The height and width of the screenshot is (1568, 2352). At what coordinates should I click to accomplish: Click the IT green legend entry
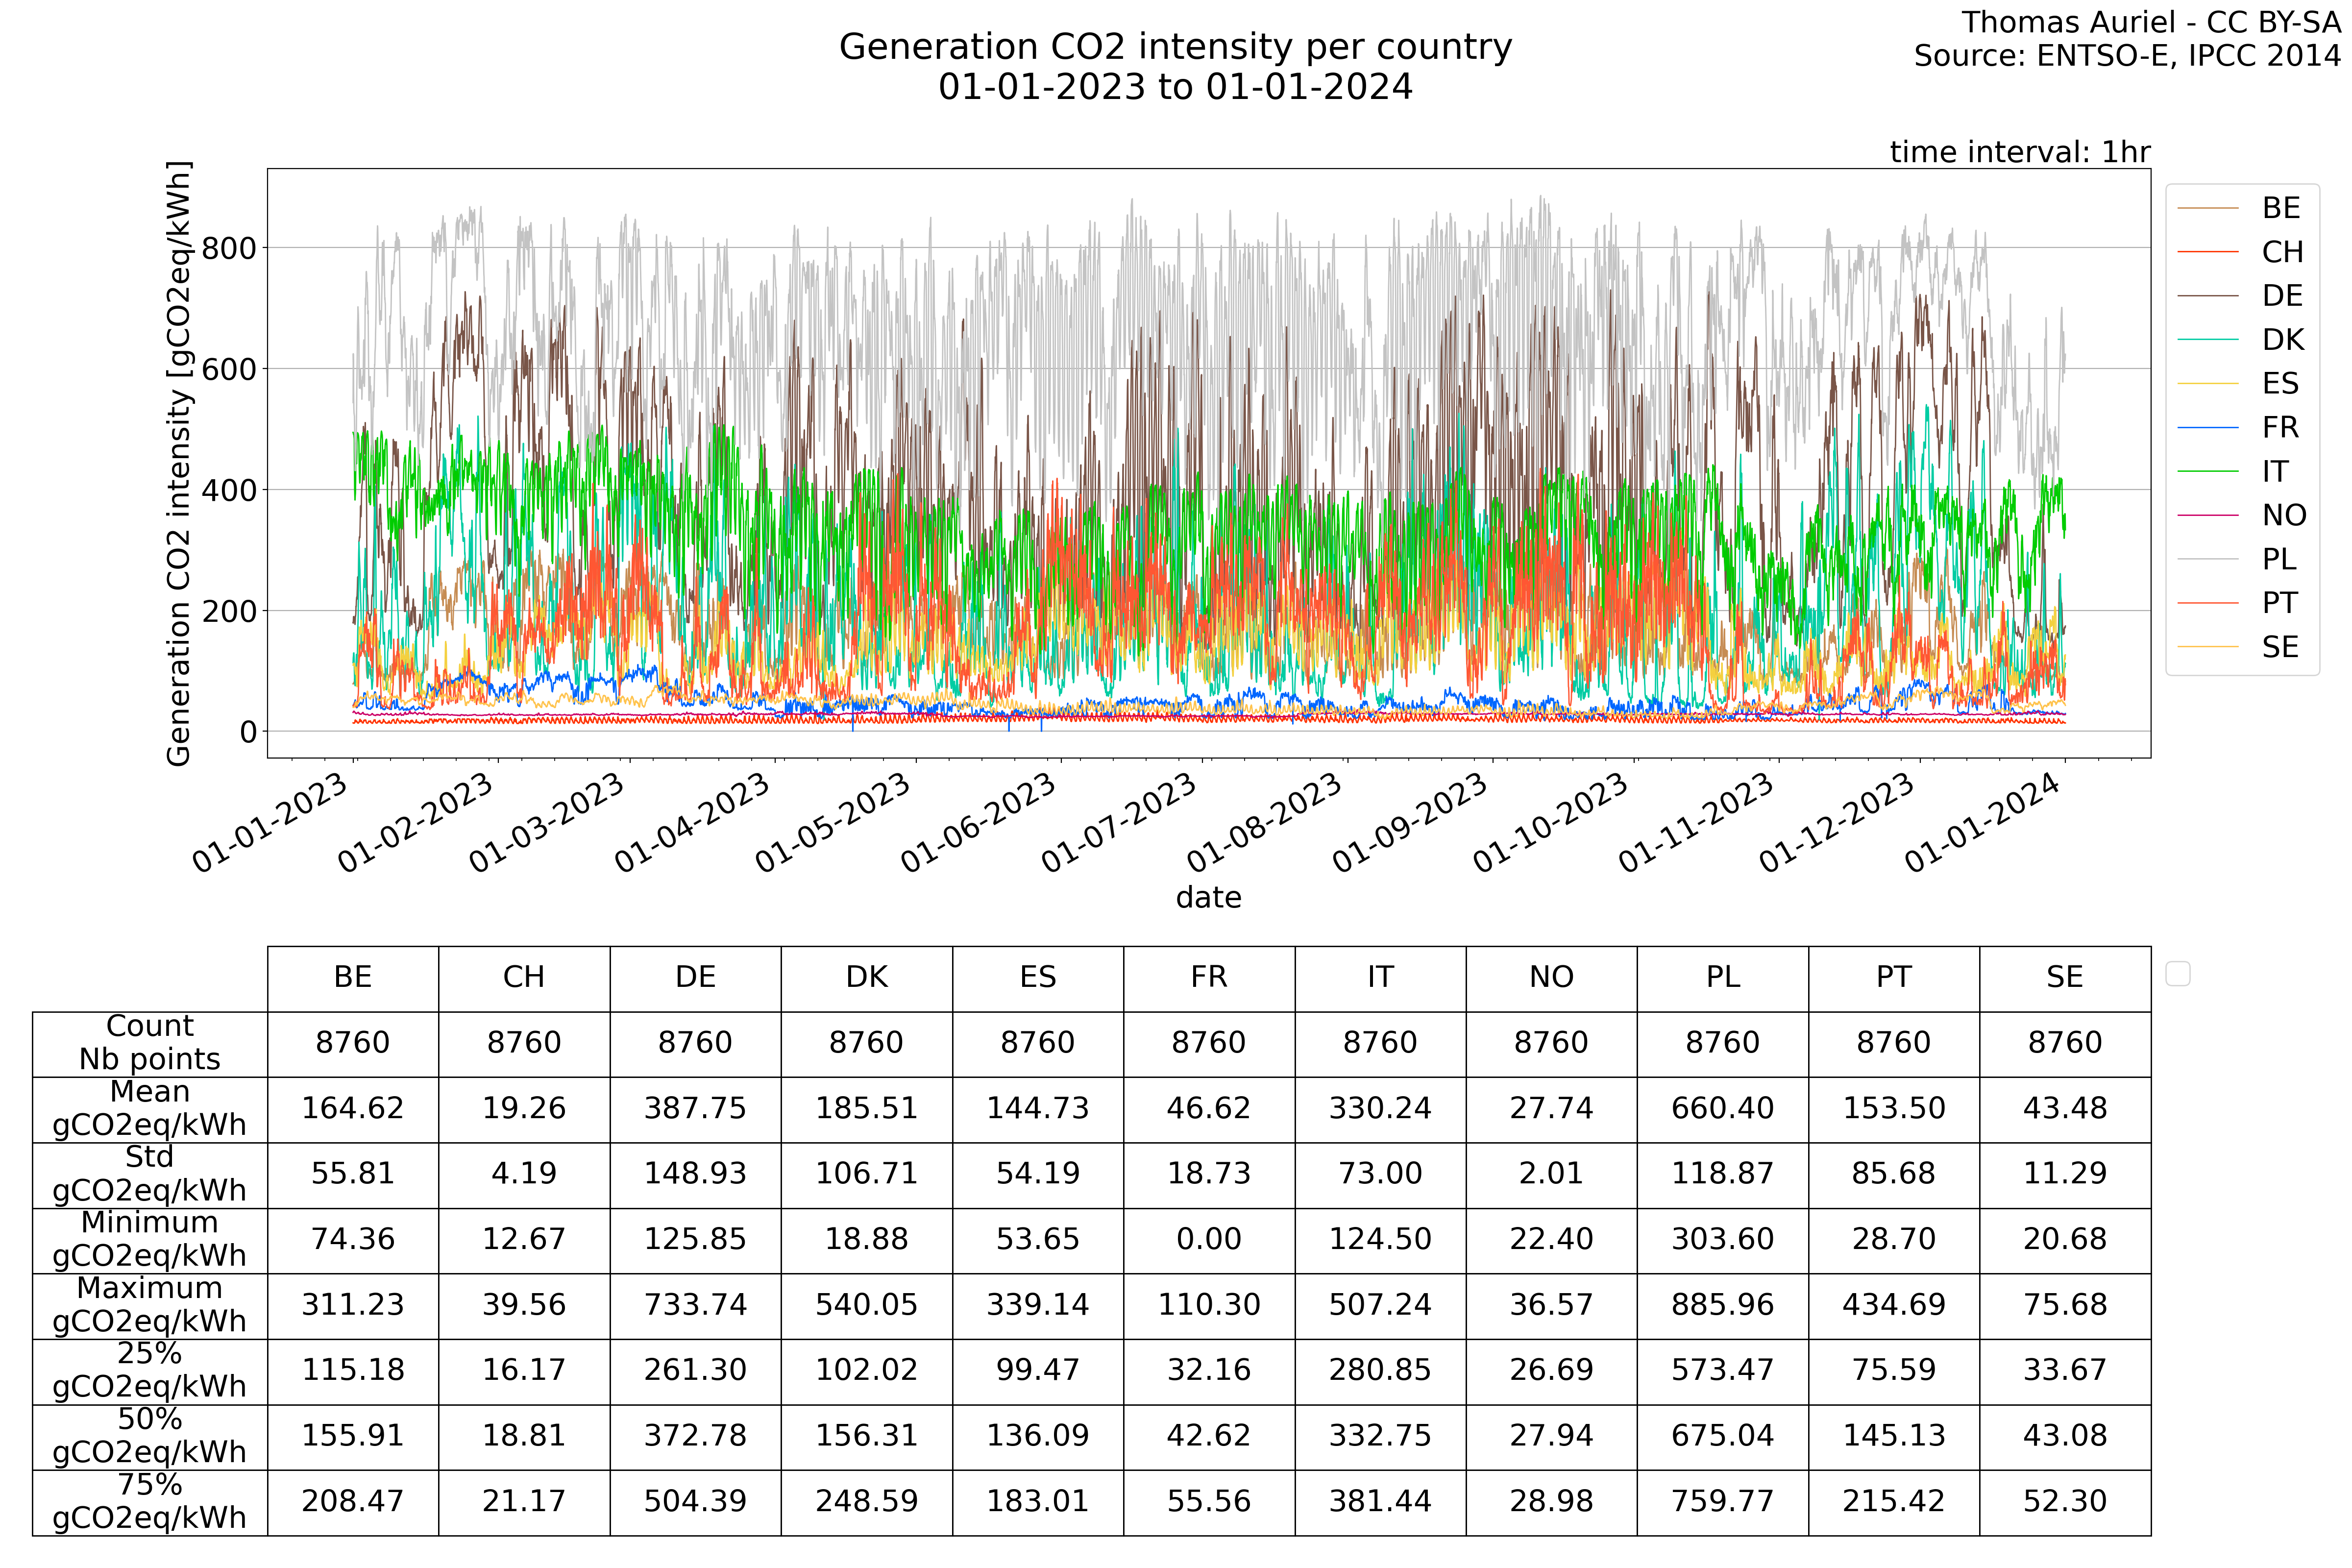(2275, 471)
